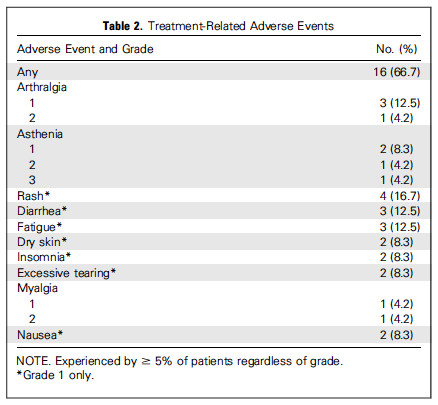This screenshot has width=438, height=405.
Task: Select the Adverse Event and Grade header
Action: [85, 49]
